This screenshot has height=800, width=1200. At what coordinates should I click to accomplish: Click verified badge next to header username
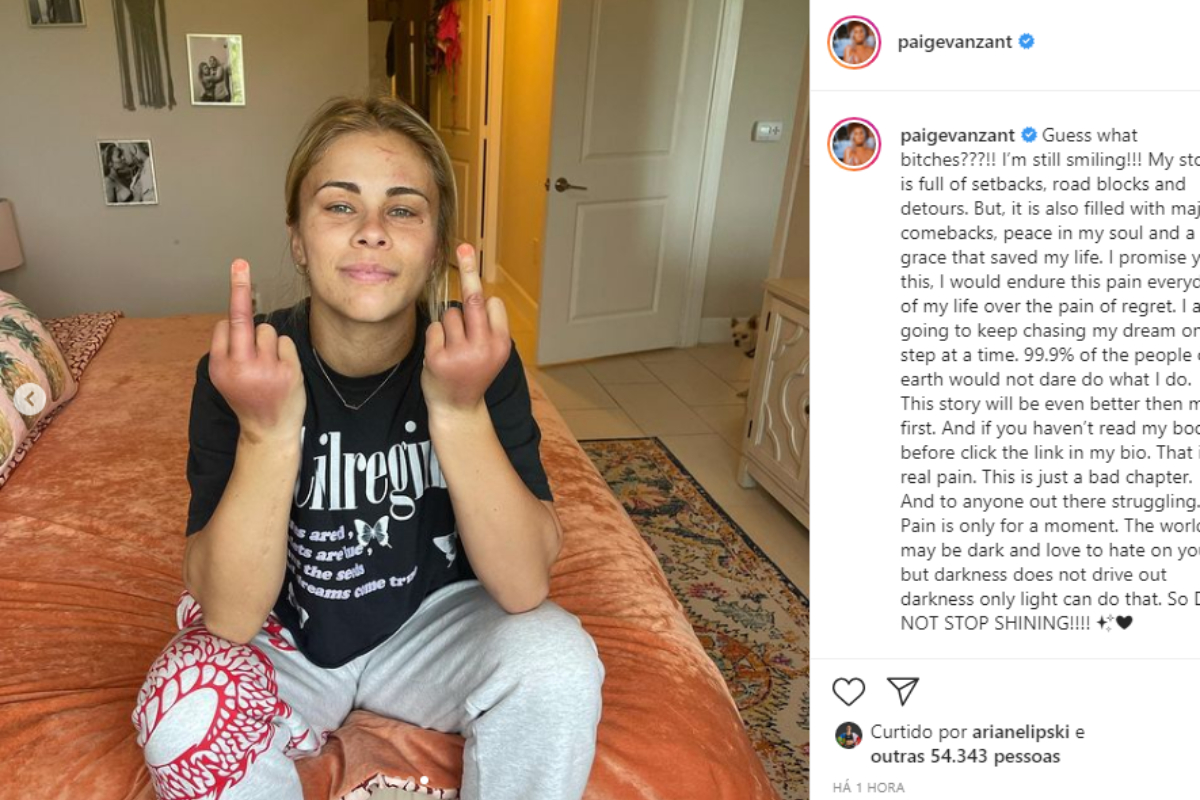tap(1026, 42)
